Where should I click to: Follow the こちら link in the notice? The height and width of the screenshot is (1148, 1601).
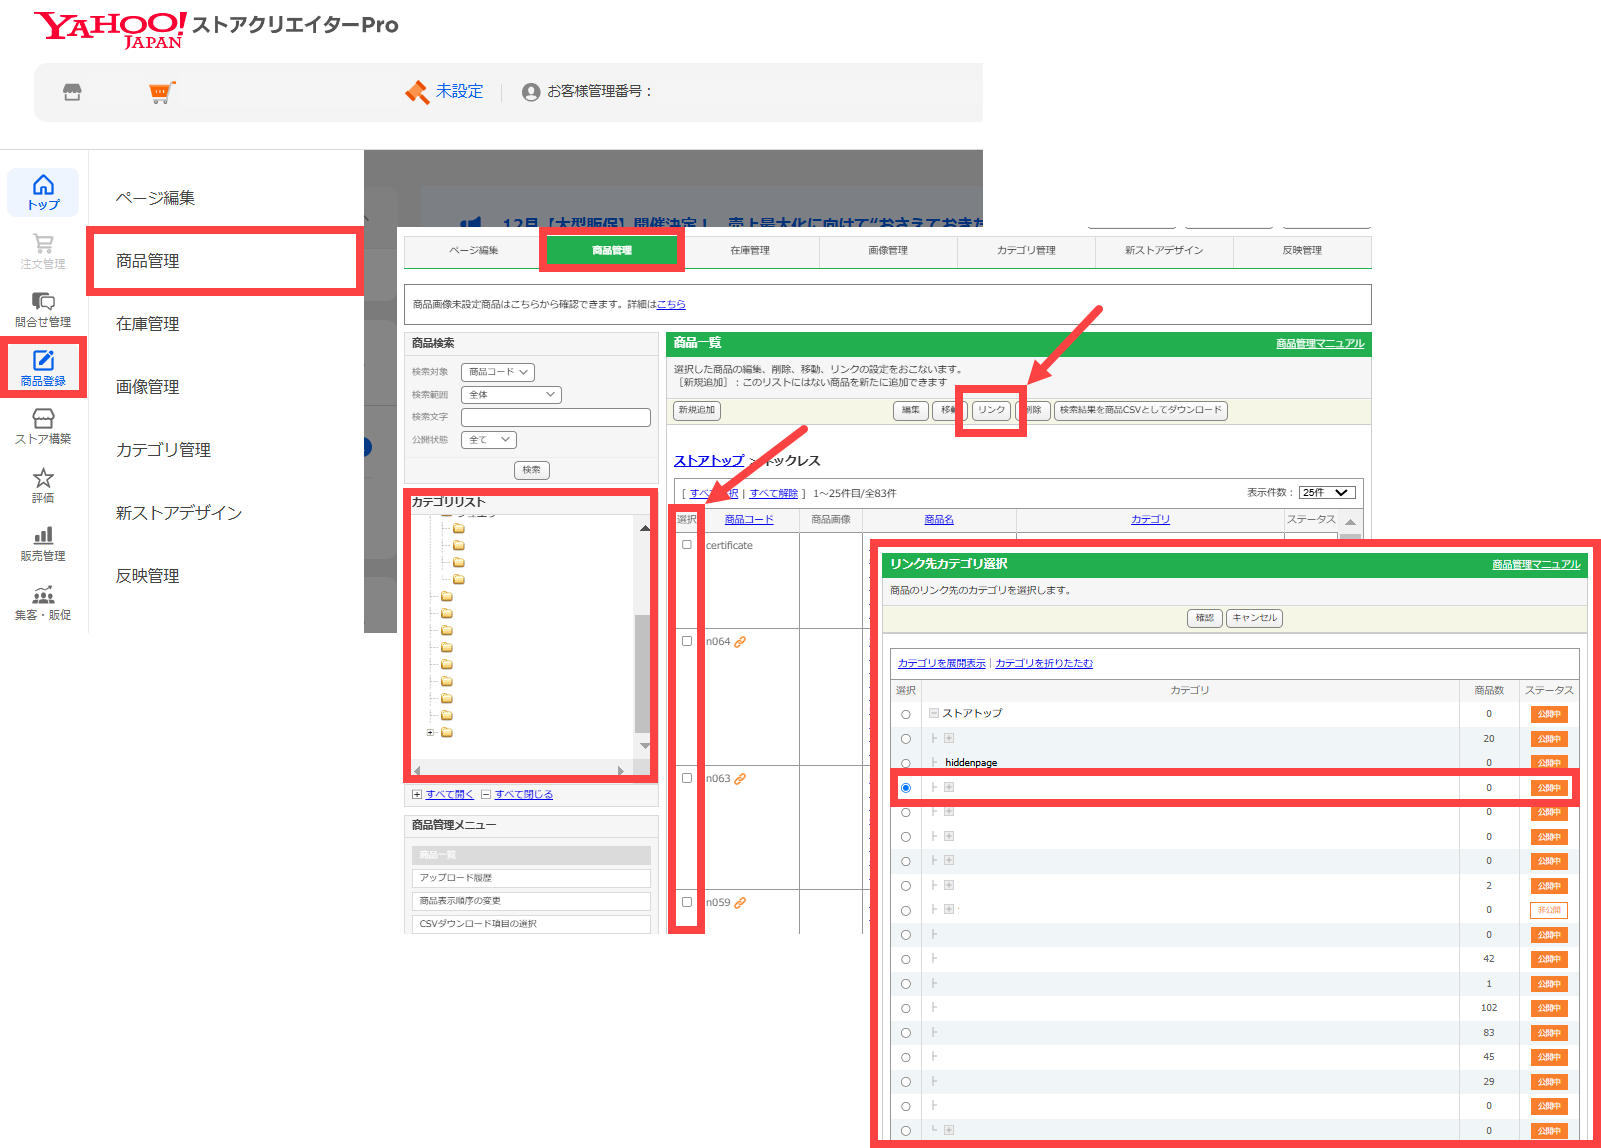[671, 305]
